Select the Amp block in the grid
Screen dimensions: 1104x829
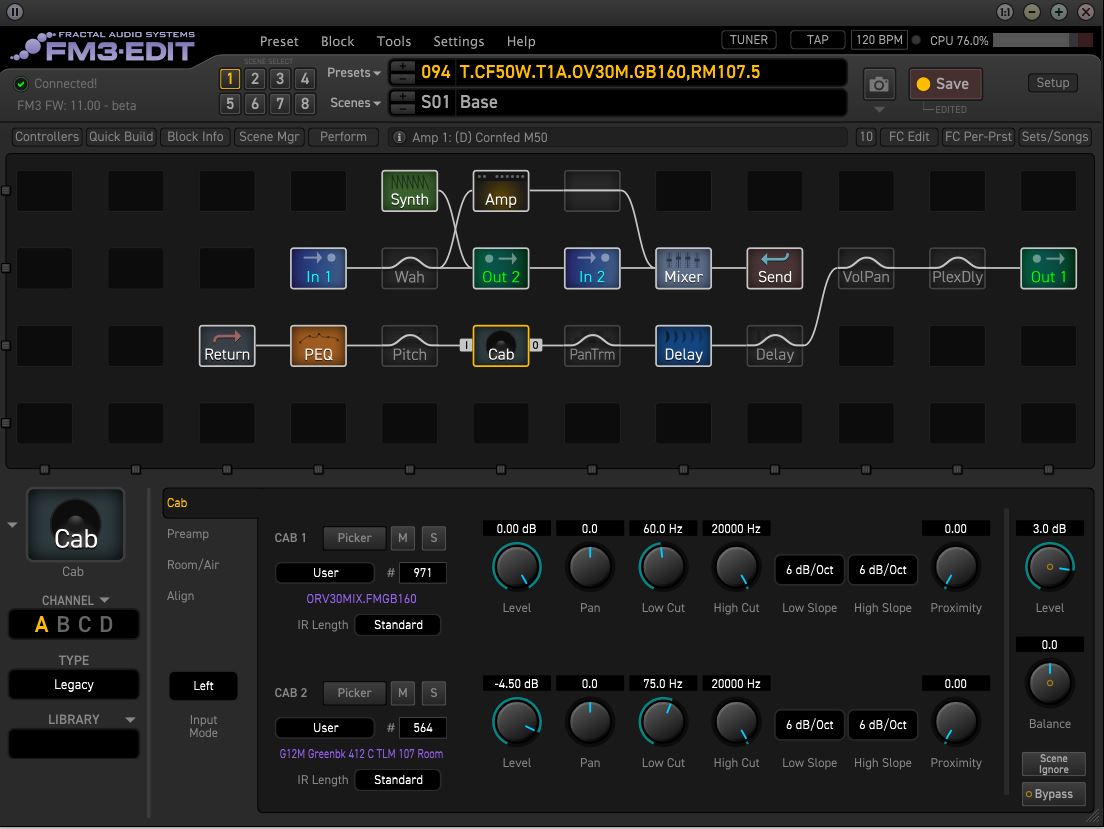pos(501,191)
